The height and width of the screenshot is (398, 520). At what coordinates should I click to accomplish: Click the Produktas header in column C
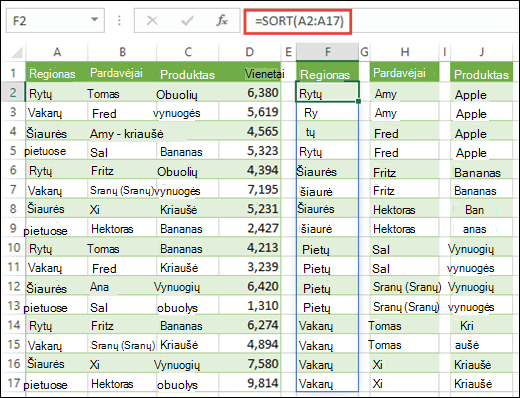click(x=188, y=72)
